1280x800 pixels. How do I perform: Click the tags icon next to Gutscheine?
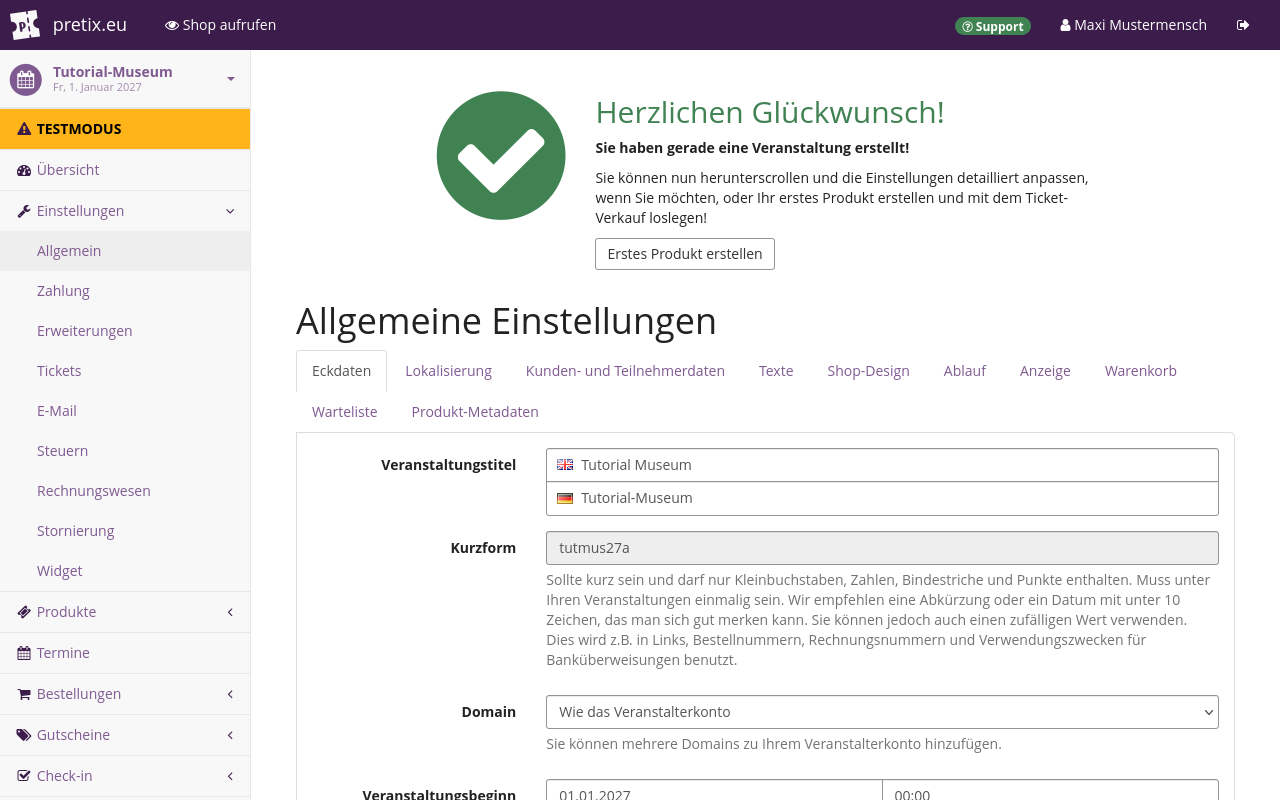[x=24, y=735]
